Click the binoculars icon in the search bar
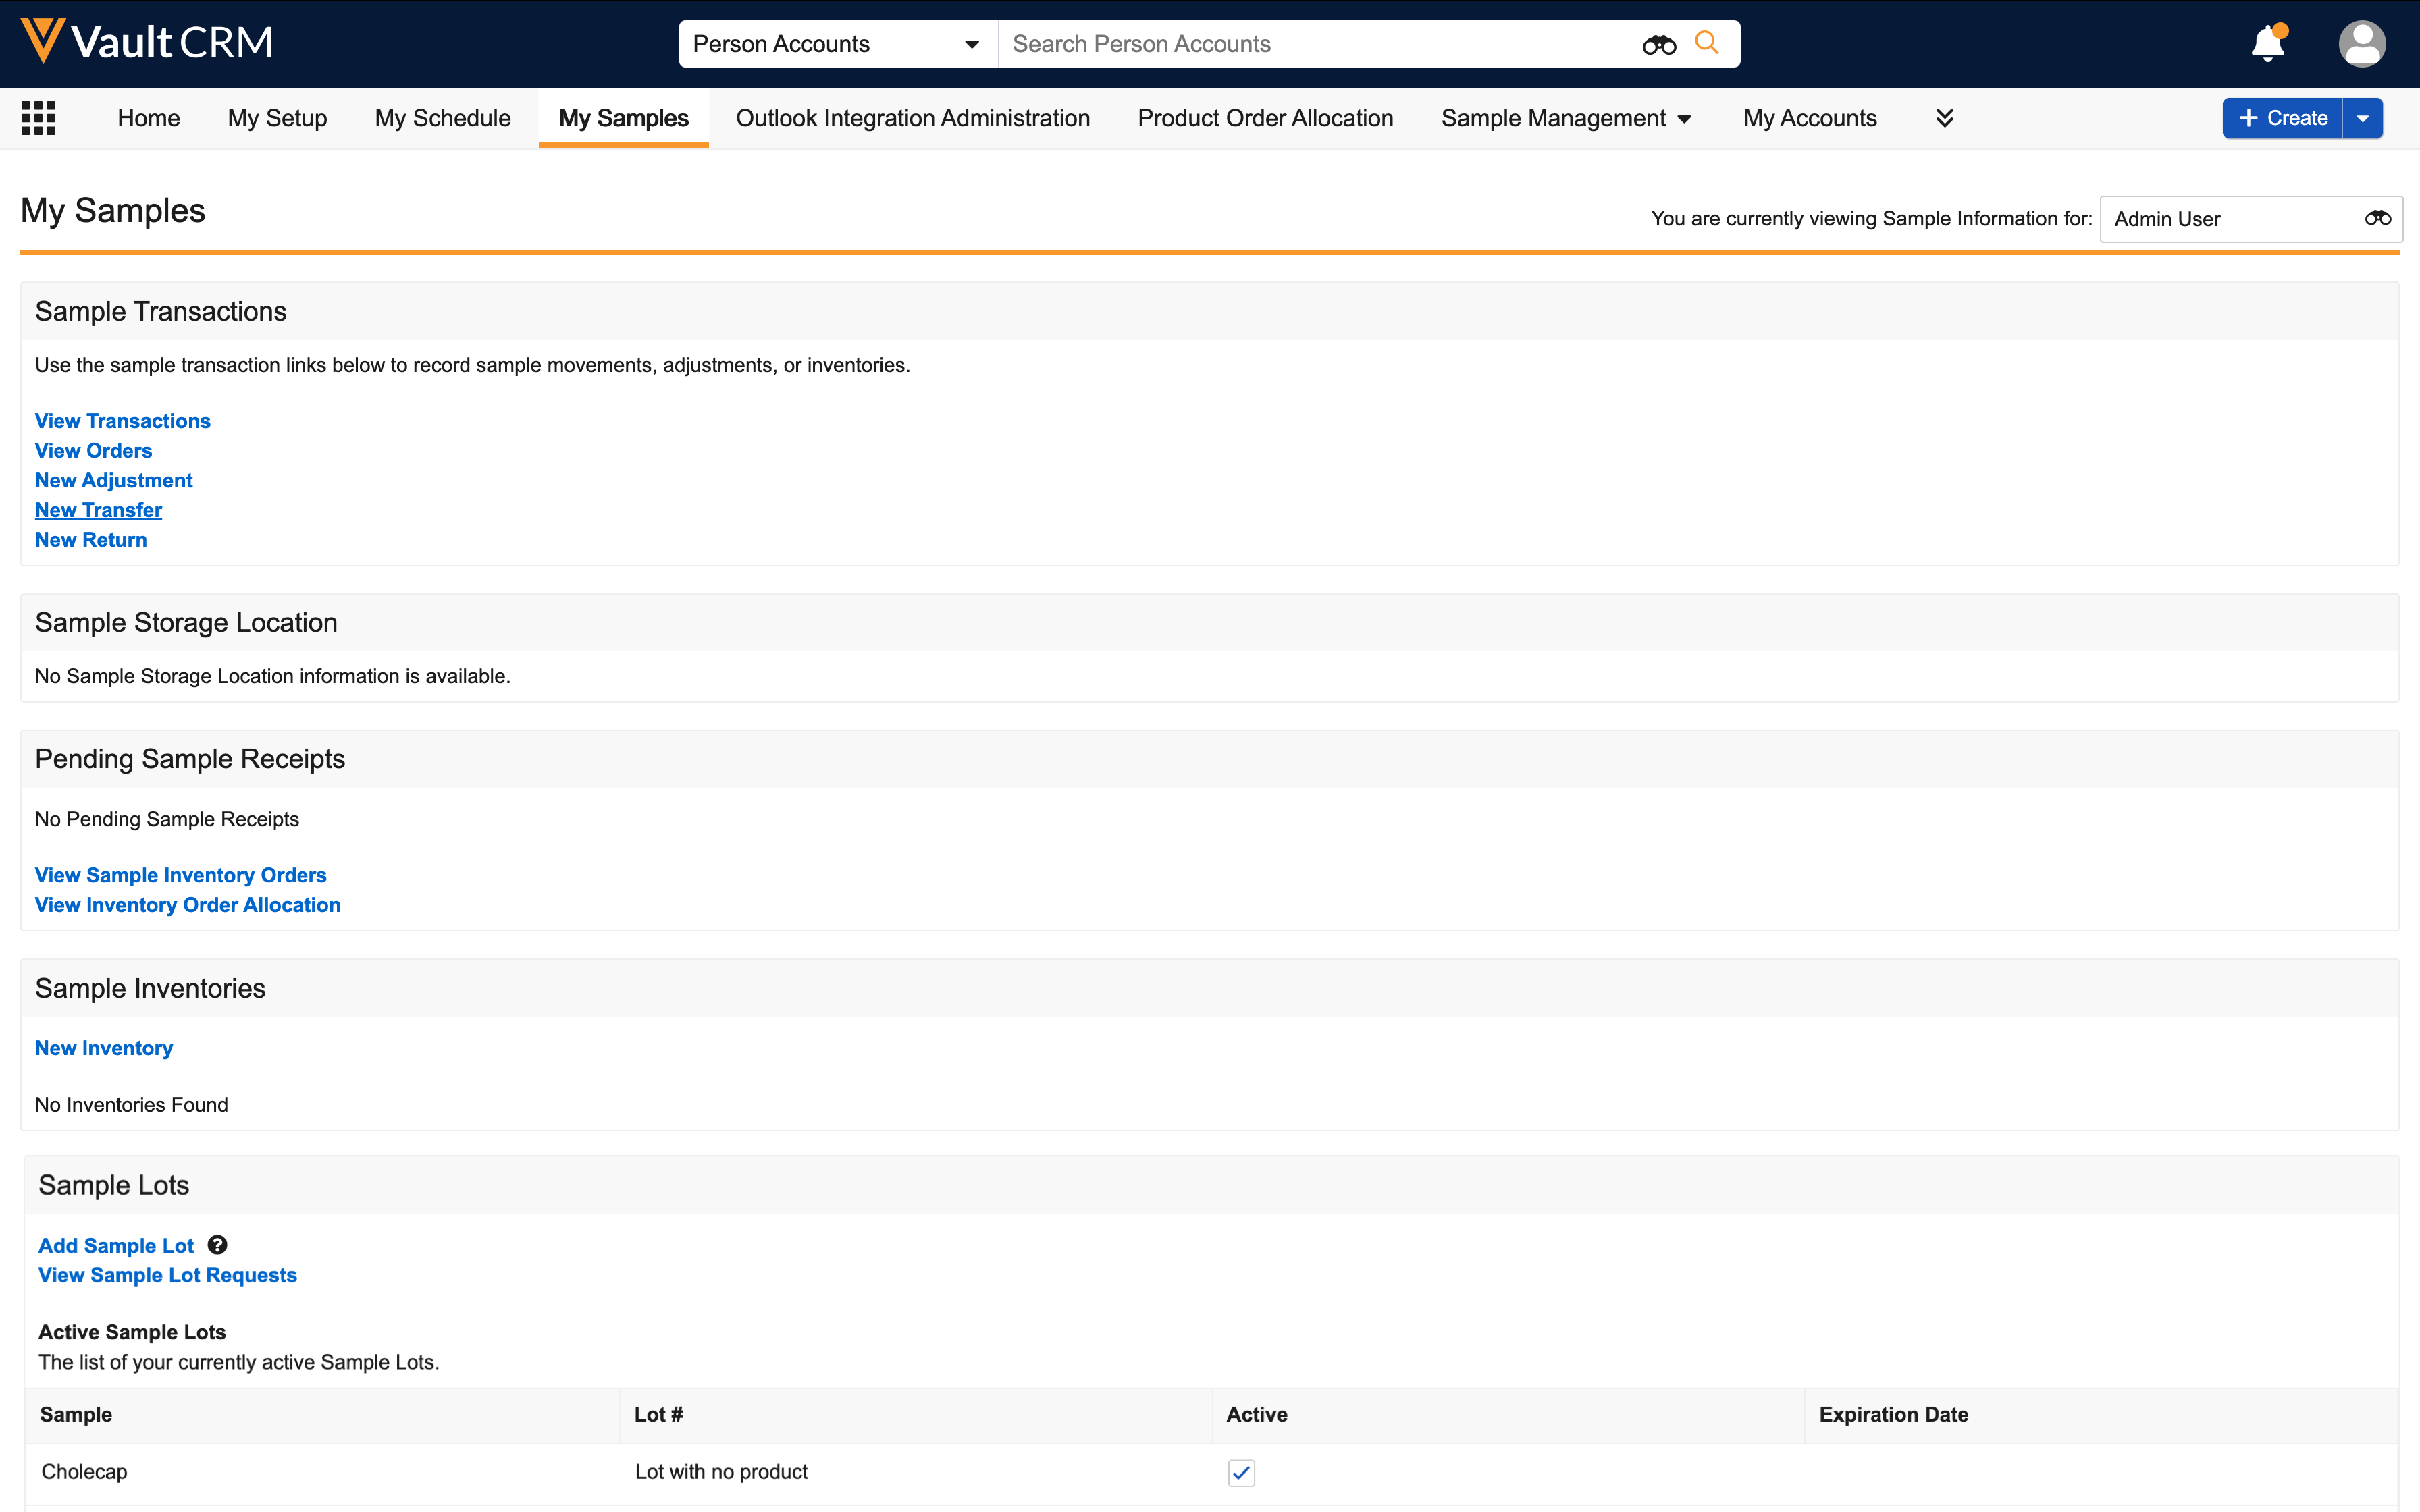 [x=1658, y=45]
